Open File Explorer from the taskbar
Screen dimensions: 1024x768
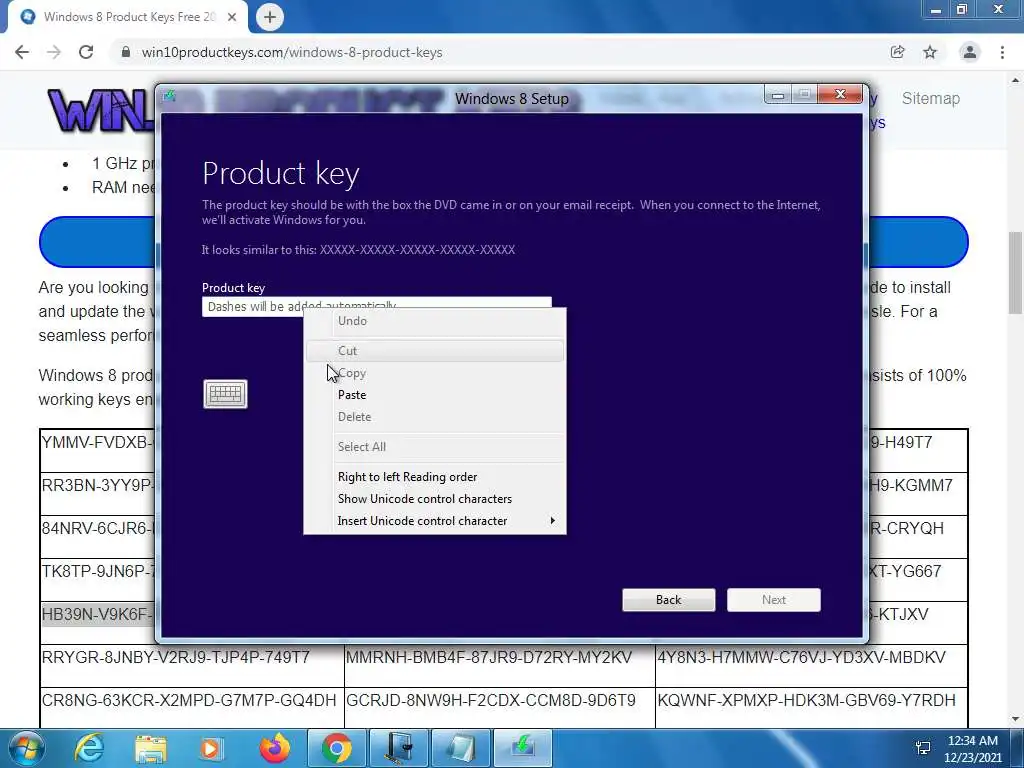tap(151, 748)
